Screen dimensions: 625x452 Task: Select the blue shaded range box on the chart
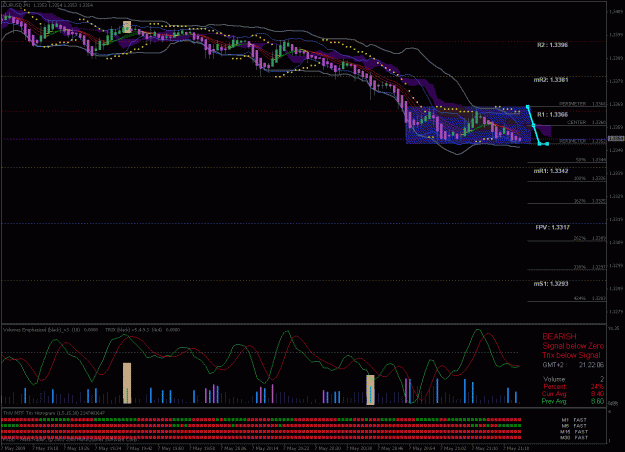pyautogui.click(x=468, y=125)
